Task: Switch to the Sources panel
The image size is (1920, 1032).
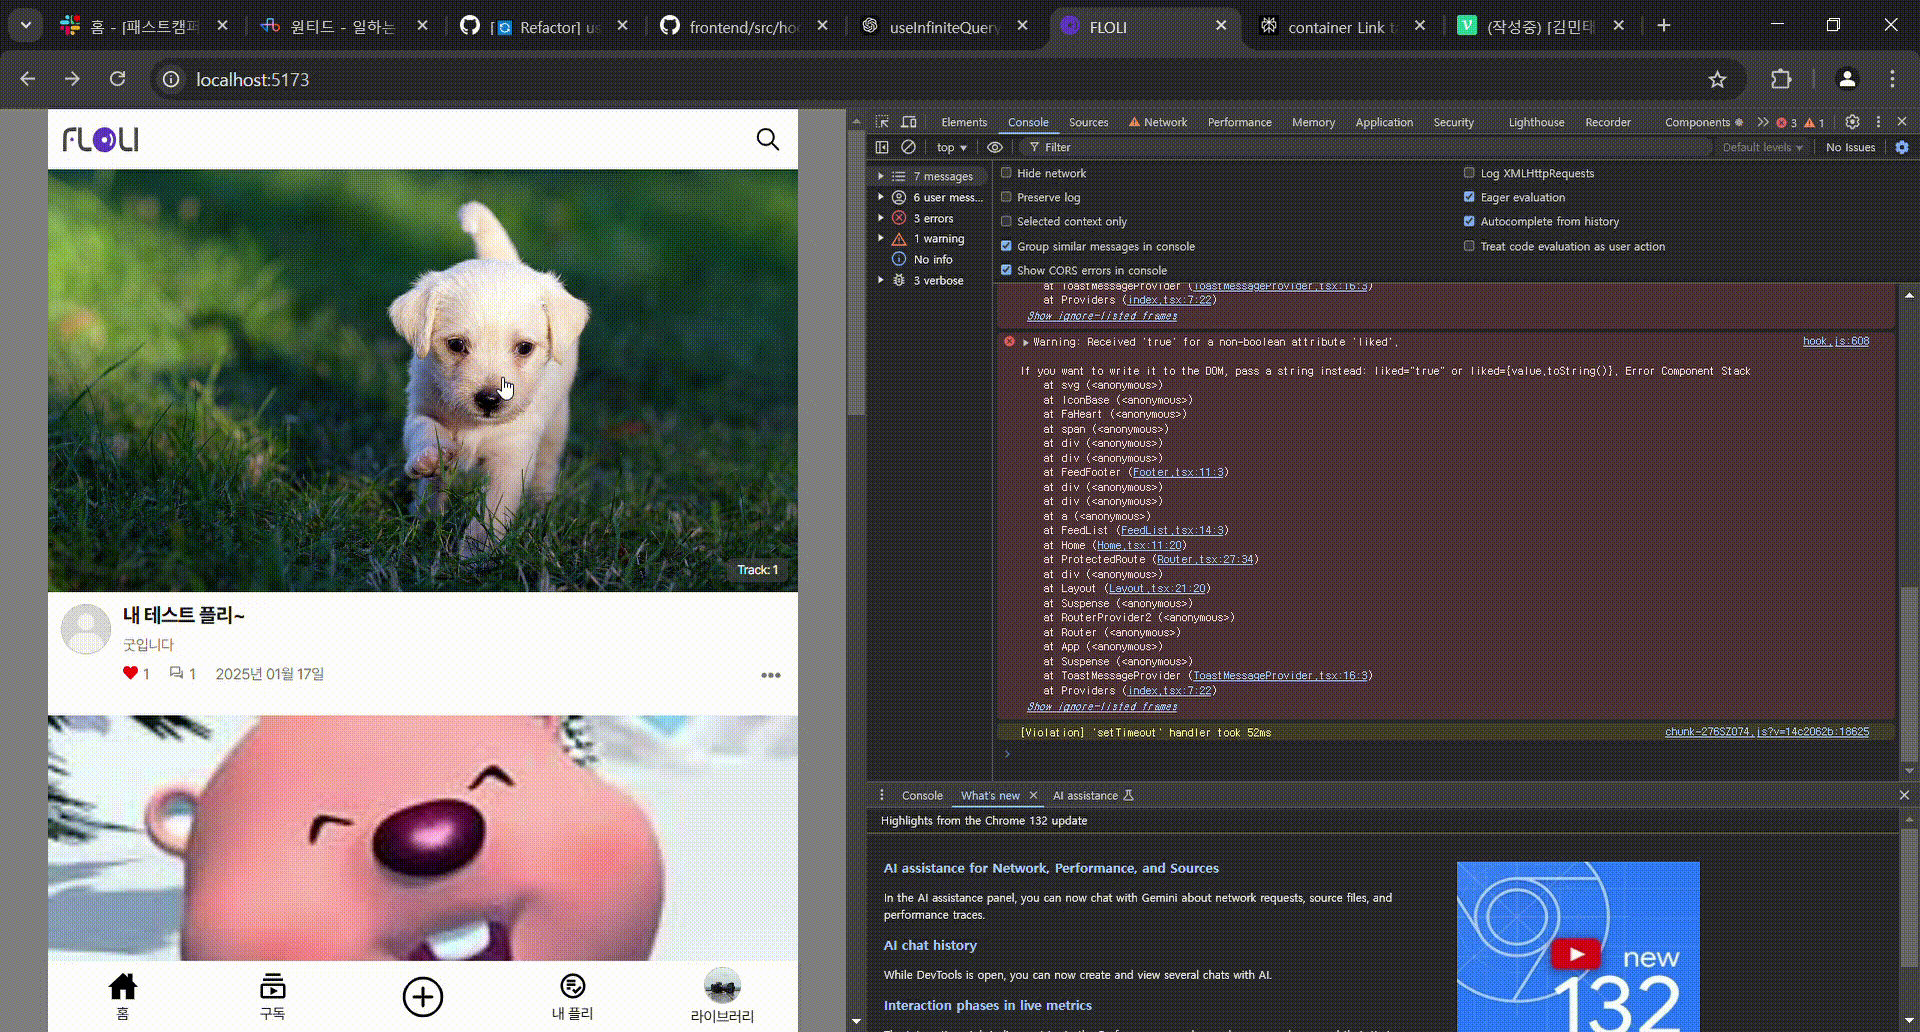Action: tap(1088, 122)
